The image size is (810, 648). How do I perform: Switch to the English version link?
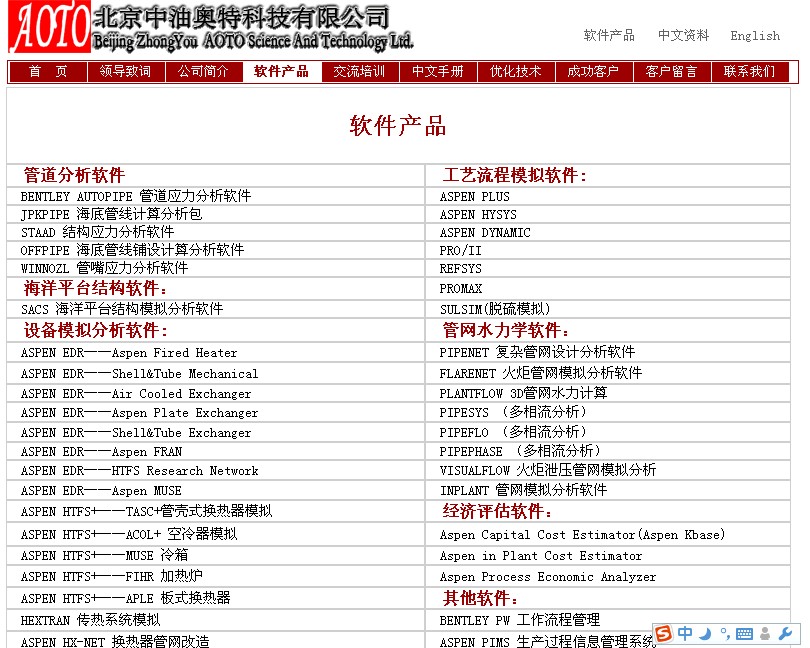pos(755,36)
